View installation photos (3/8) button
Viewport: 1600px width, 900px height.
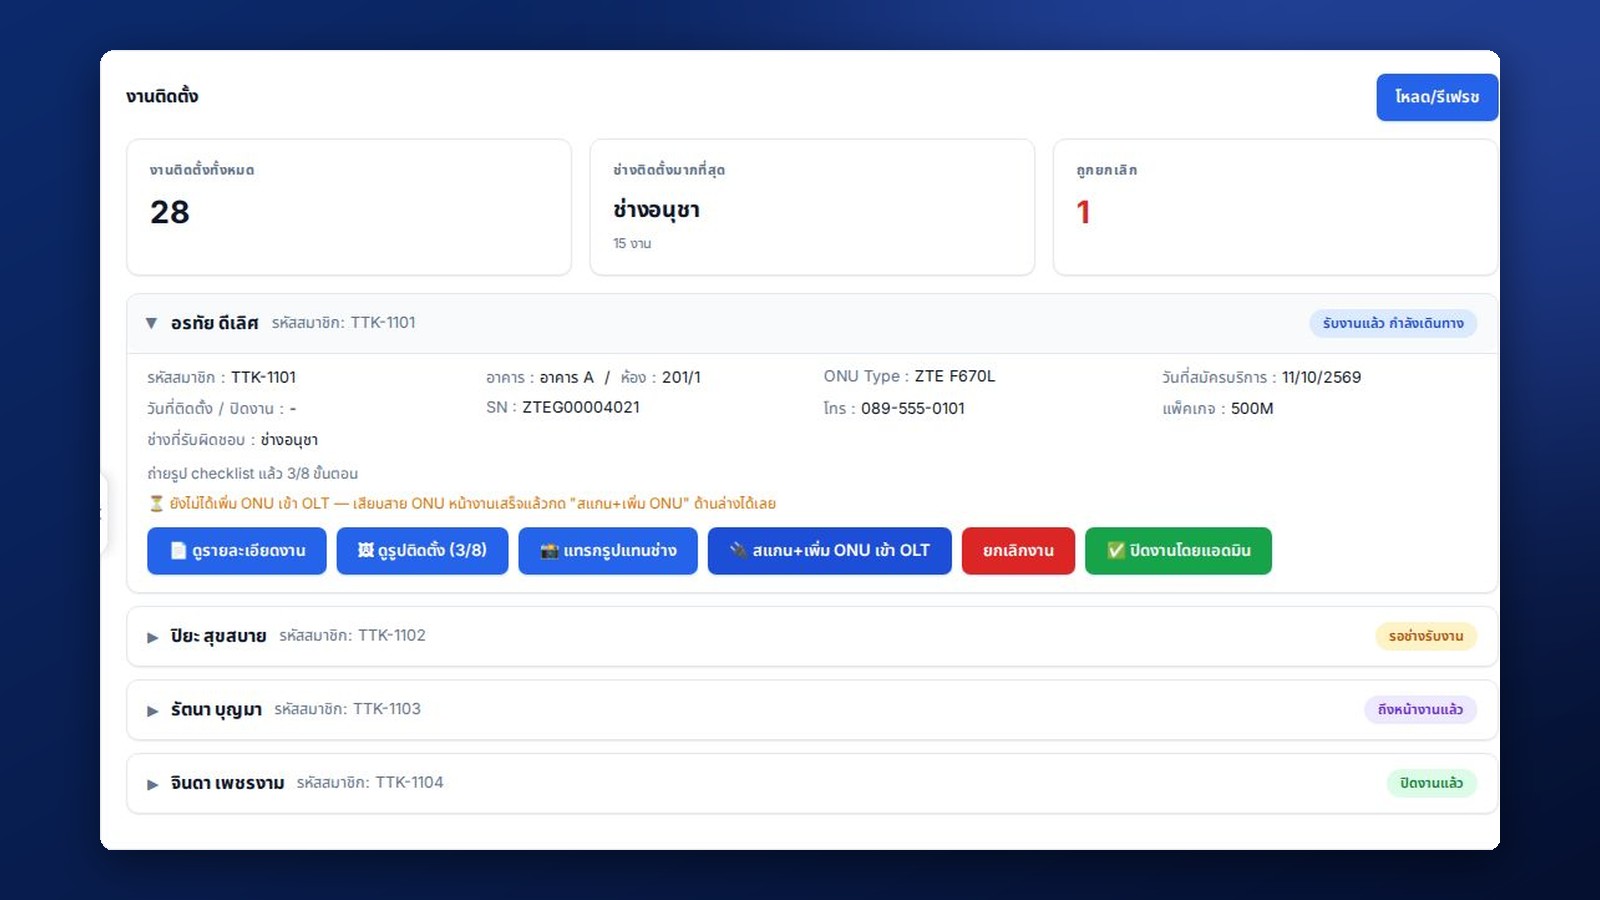pyautogui.click(x=422, y=551)
